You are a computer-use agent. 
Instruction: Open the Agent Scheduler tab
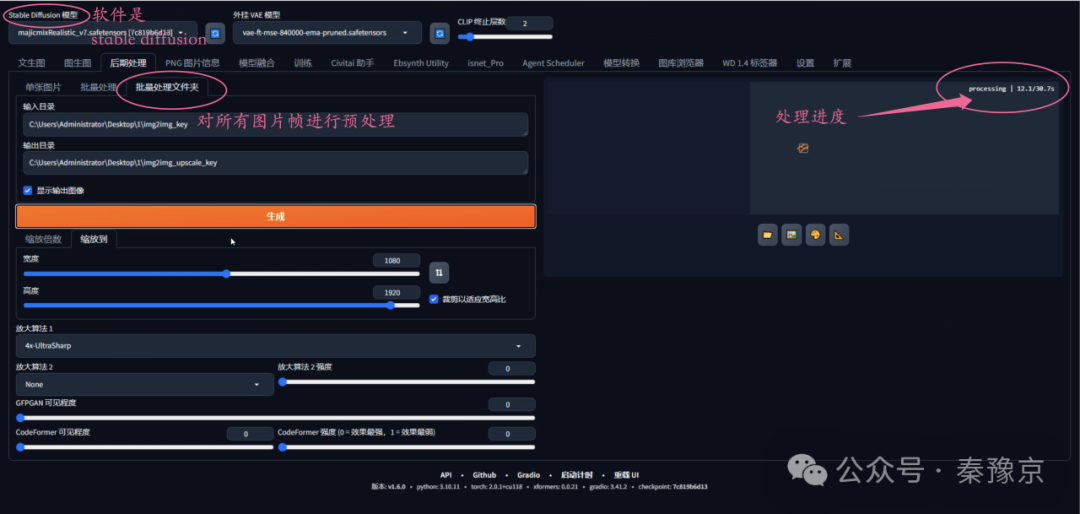click(553, 63)
